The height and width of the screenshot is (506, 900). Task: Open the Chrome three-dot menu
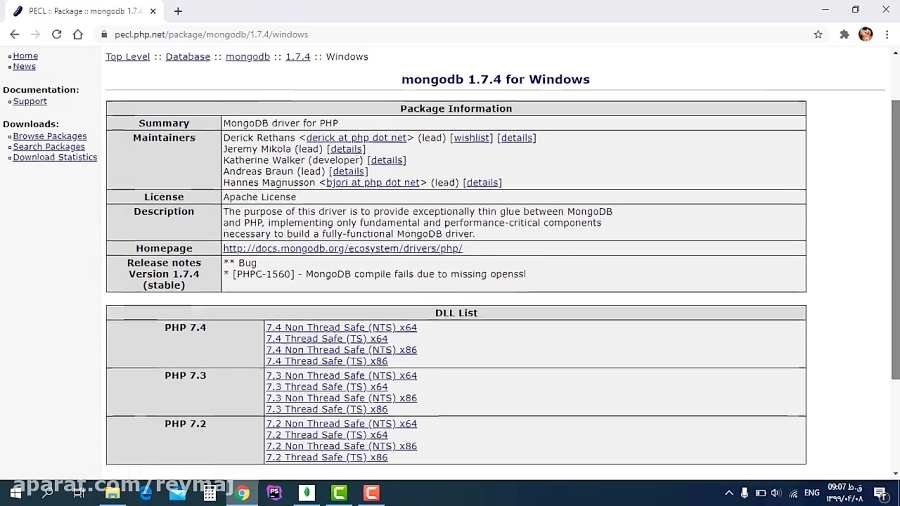(886, 34)
